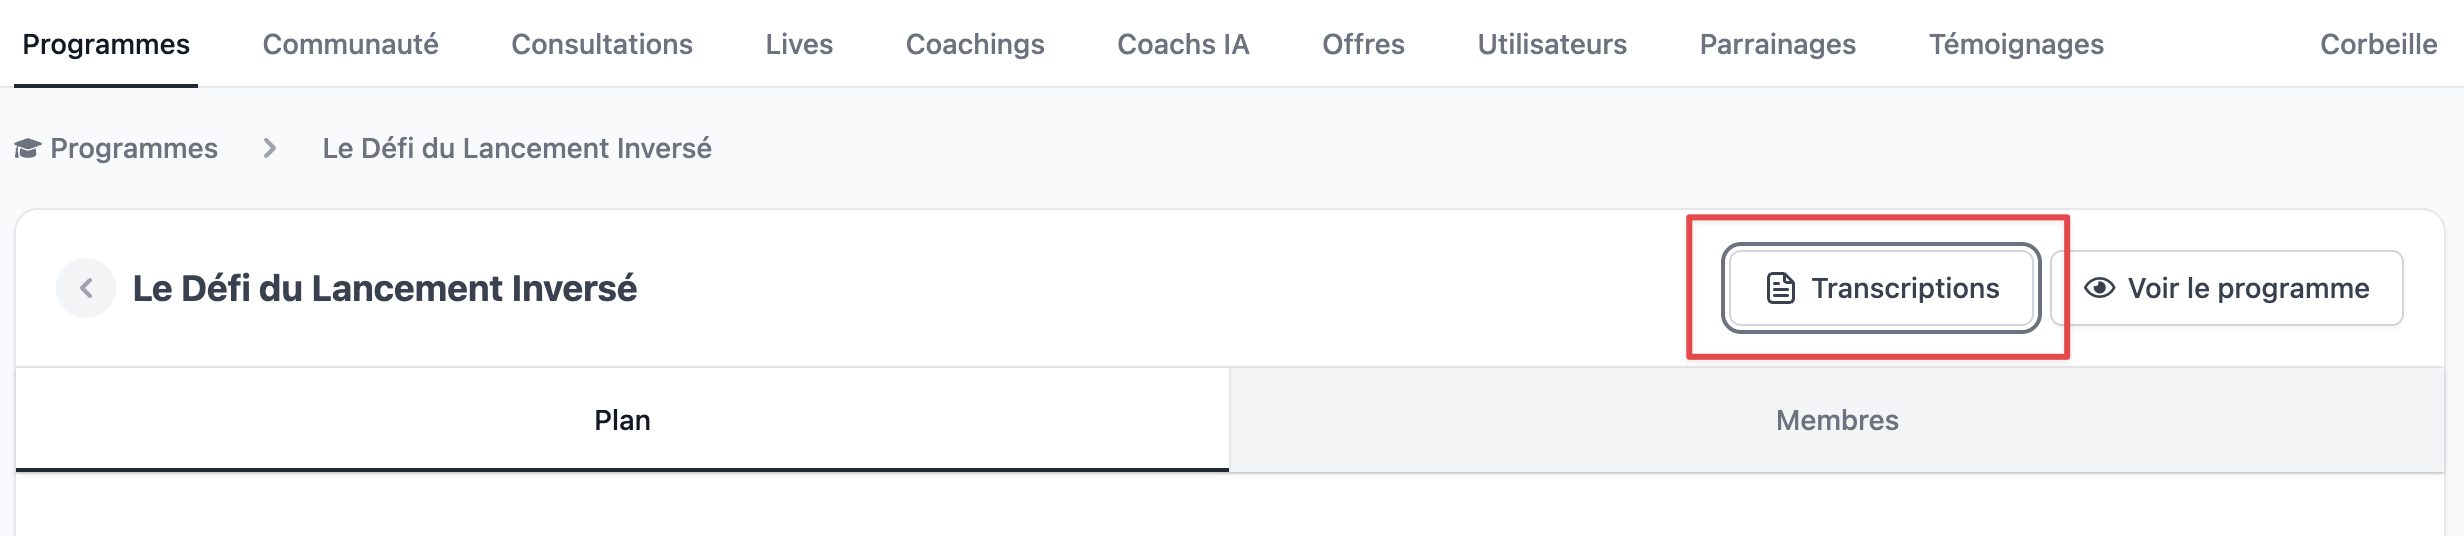Navigate to Coachings

tap(974, 44)
